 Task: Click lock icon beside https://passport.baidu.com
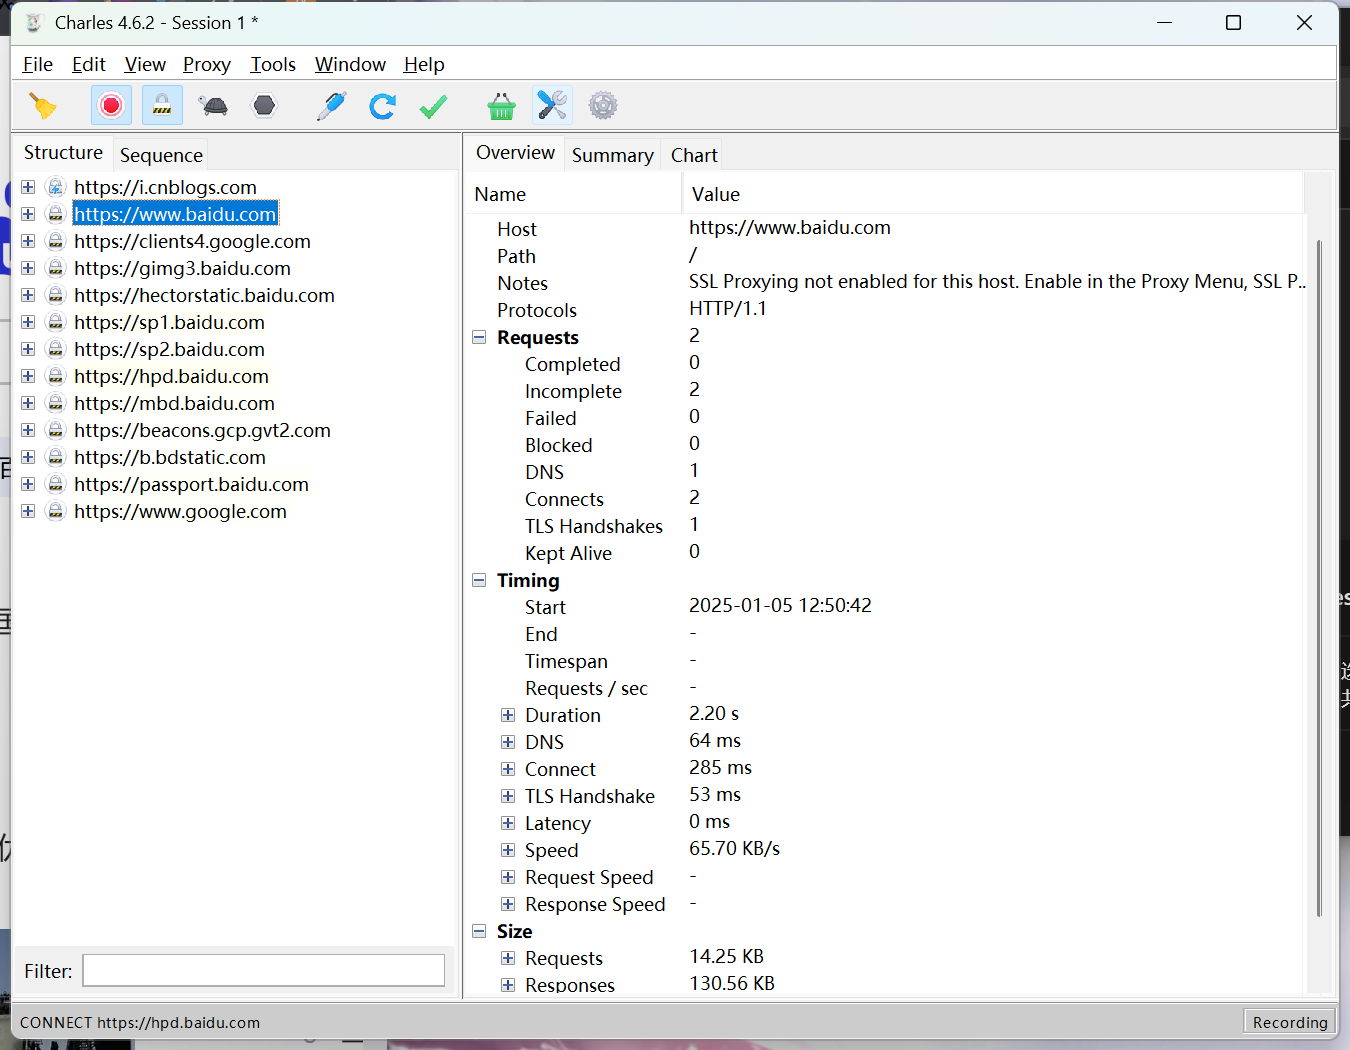pos(56,484)
